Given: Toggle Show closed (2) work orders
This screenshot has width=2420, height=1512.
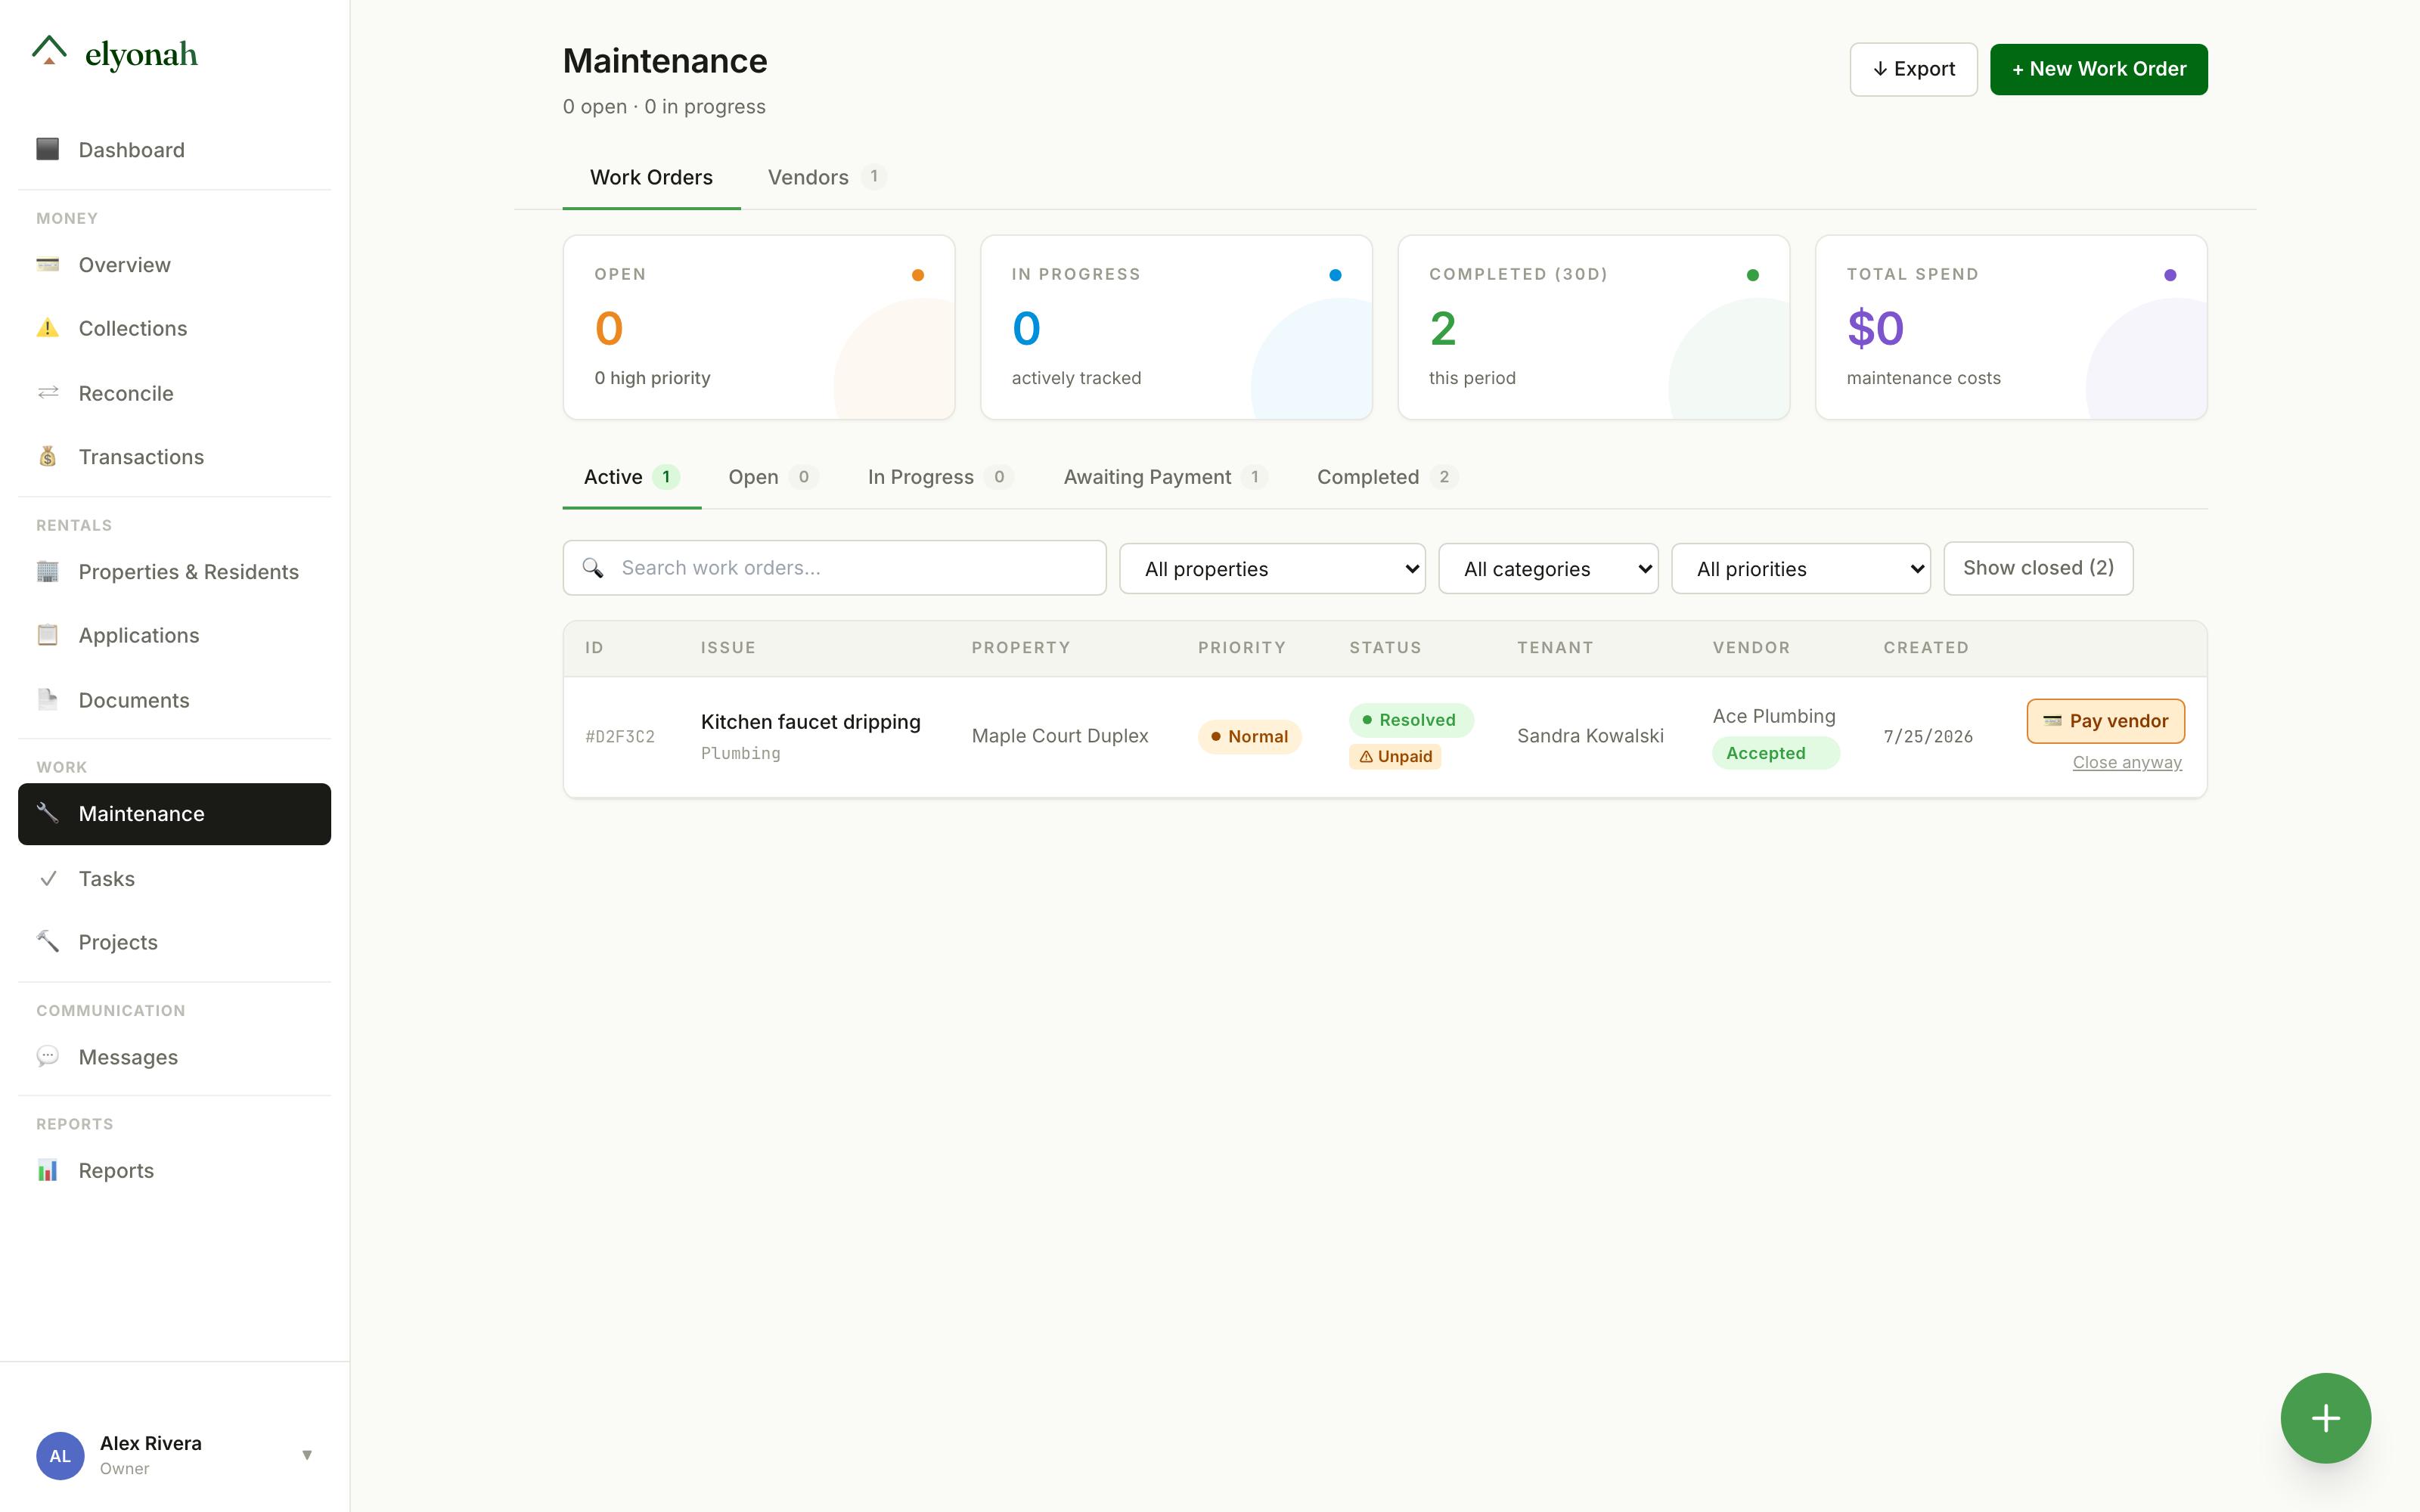Looking at the screenshot, I should coord(2038,568).
